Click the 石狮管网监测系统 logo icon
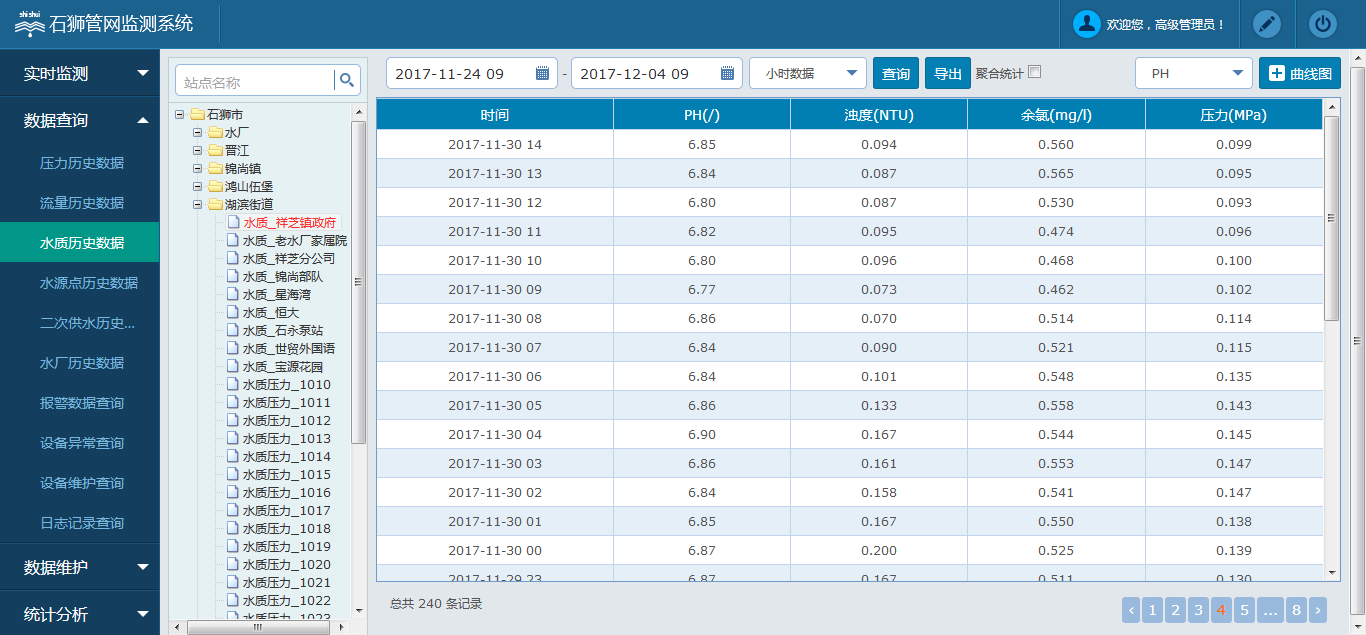 pos(29,24)
